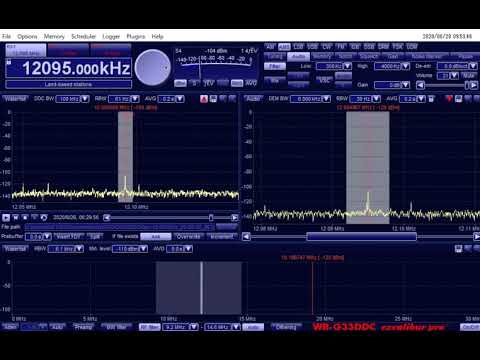
Task: Open the File menu
Action: 6,36
